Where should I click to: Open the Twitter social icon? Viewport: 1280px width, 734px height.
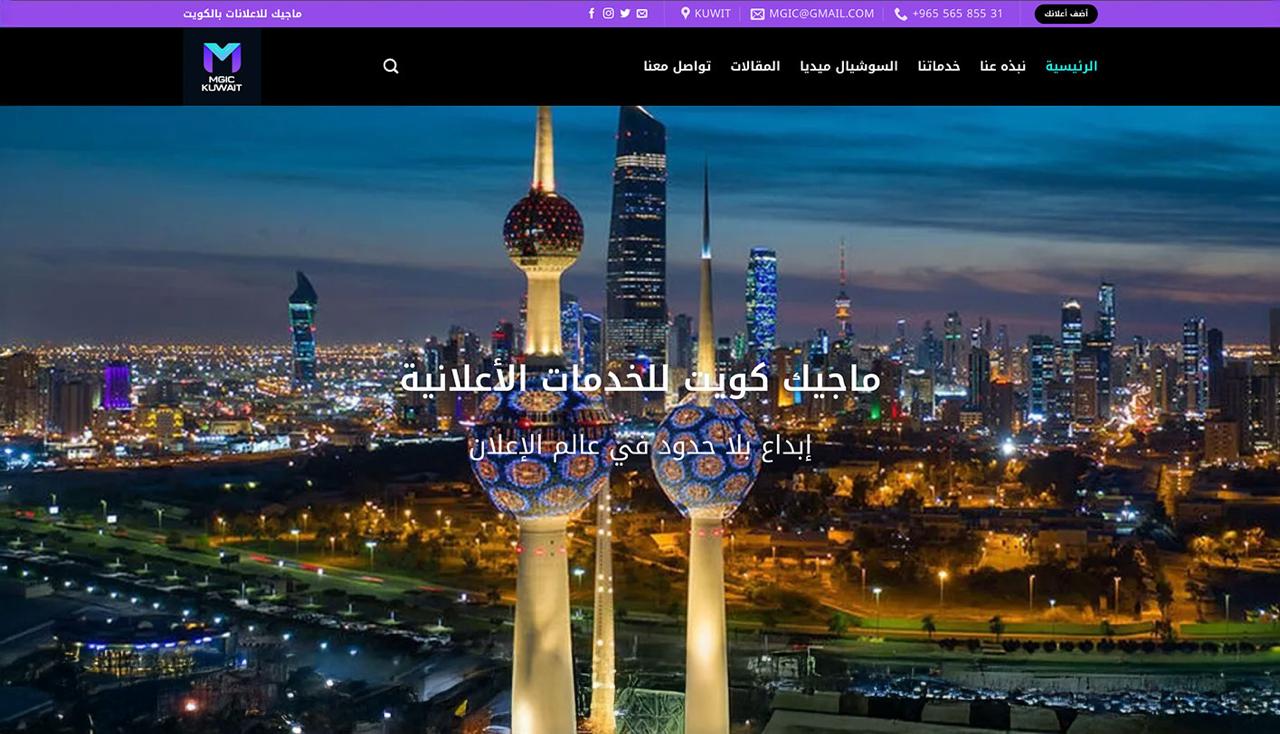pos(624,13)
